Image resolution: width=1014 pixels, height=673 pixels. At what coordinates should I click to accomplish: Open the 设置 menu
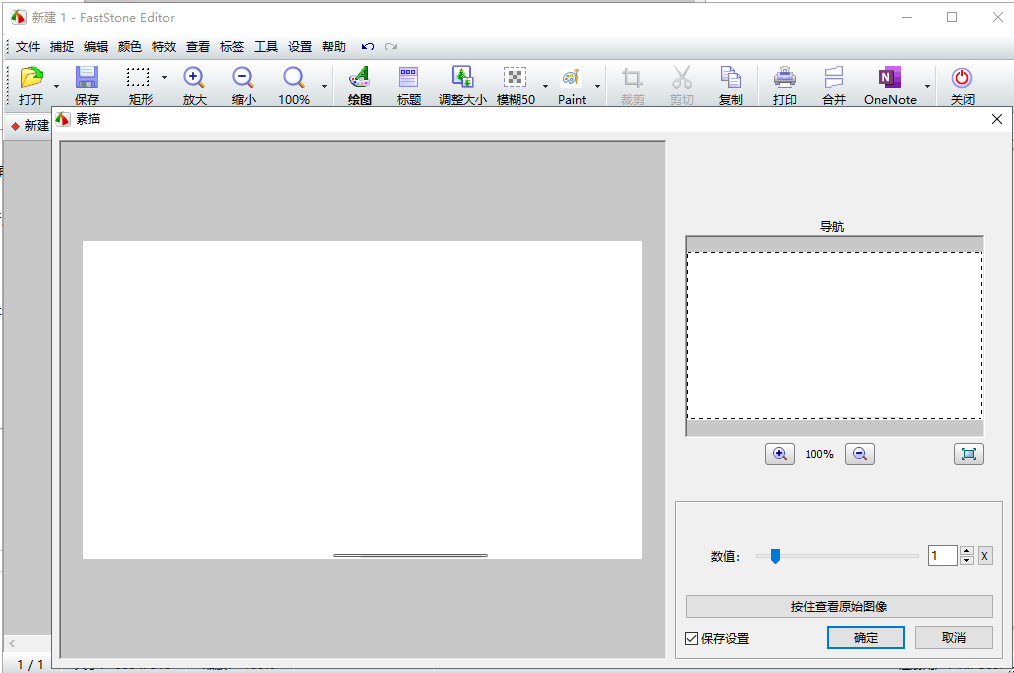[x=300, y=47]
